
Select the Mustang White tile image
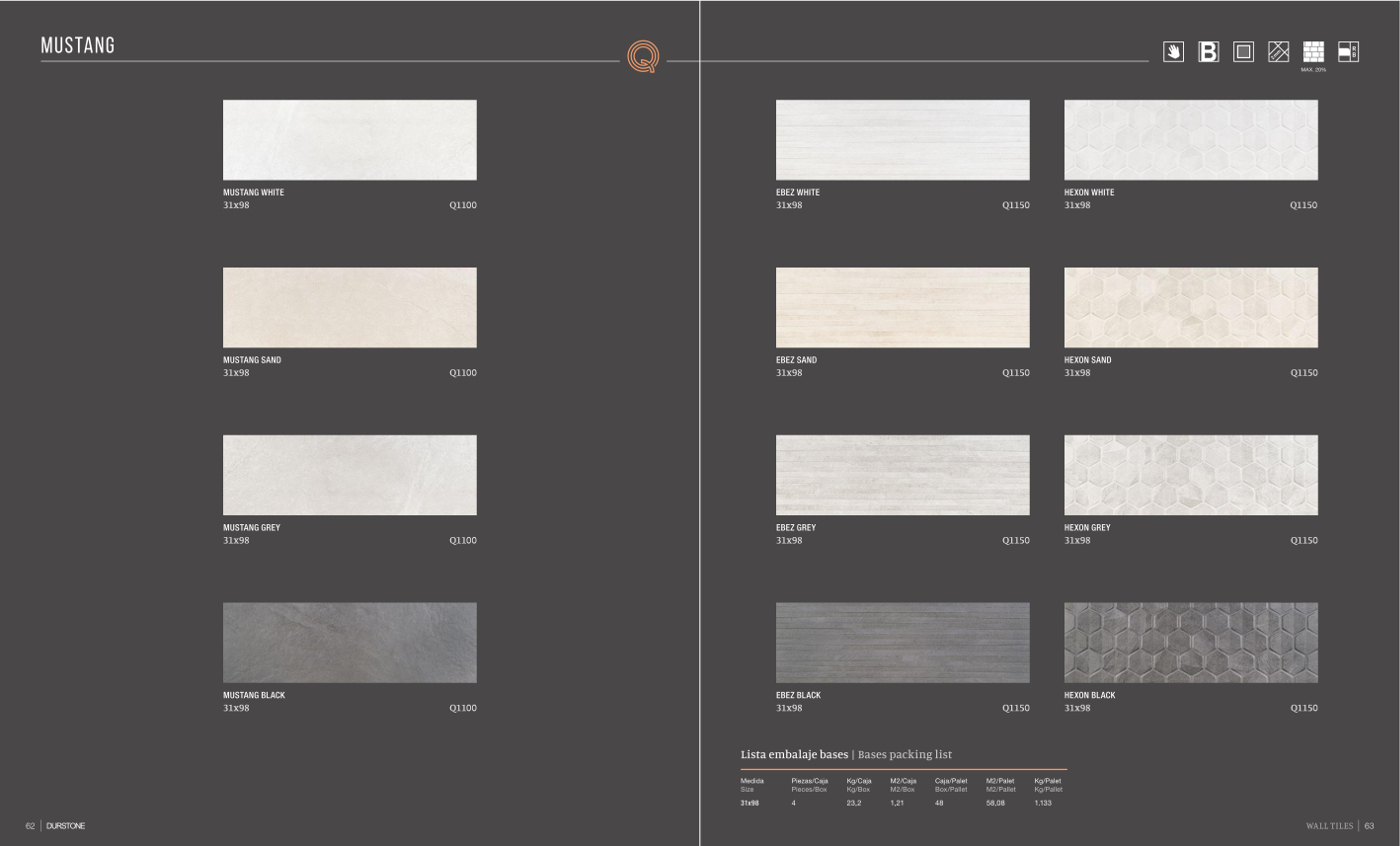350,140
